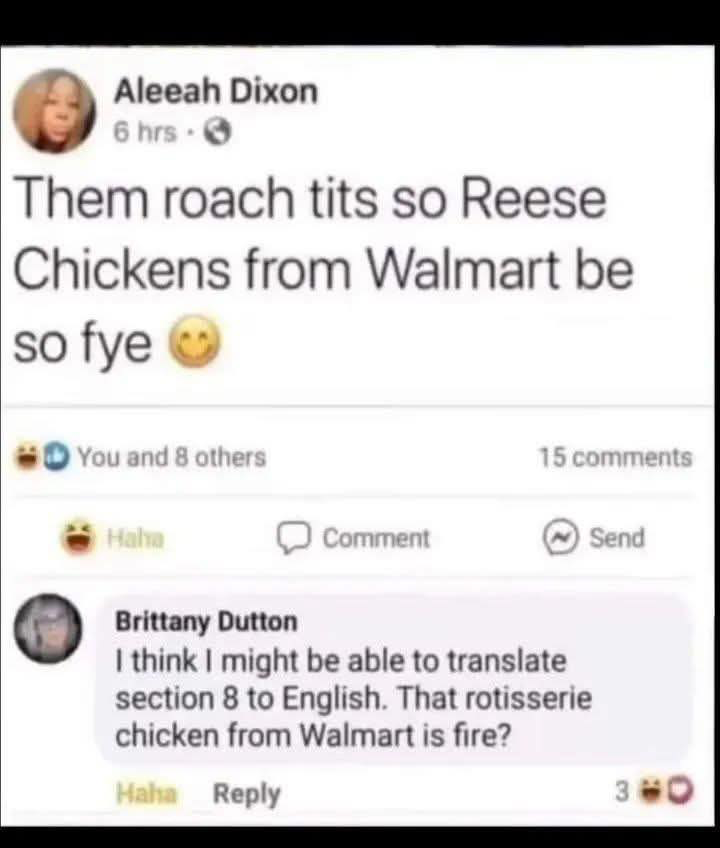
Task: Click the laughing face icon beside Haha
Action: pyautogui.click(x=81, y=537)
